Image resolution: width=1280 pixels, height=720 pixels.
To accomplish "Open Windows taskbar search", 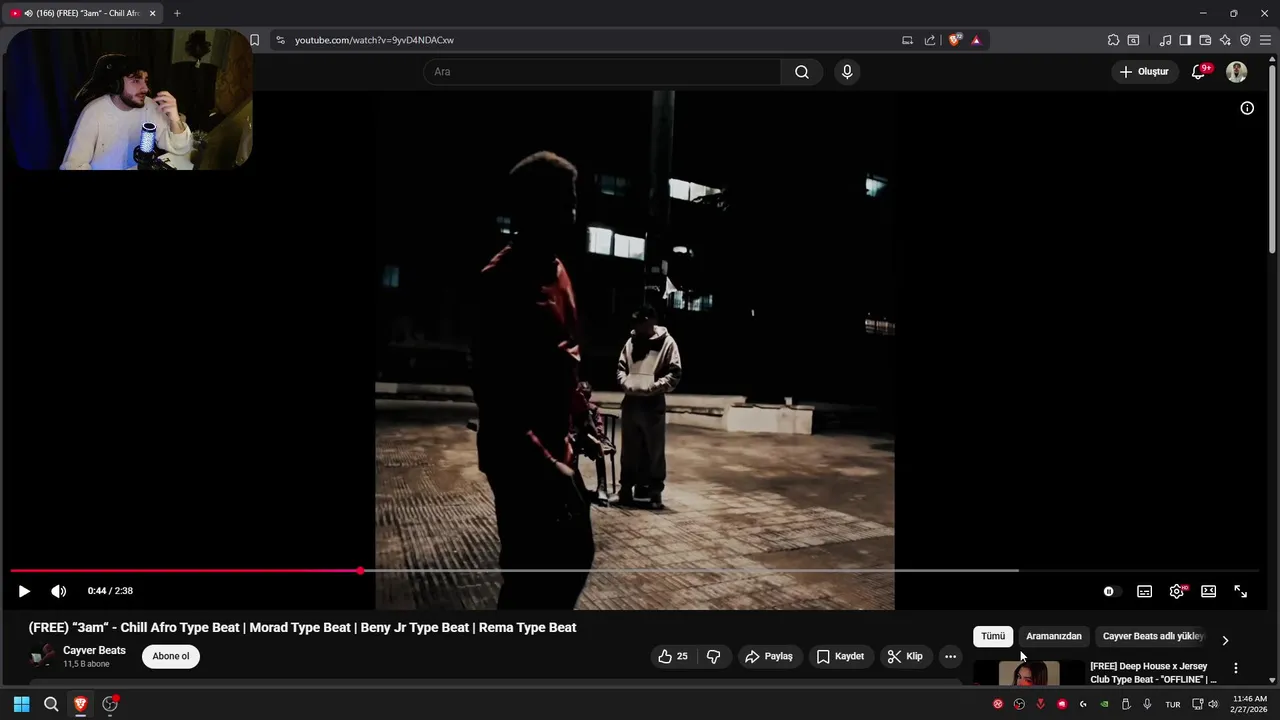I will (51, 704).
